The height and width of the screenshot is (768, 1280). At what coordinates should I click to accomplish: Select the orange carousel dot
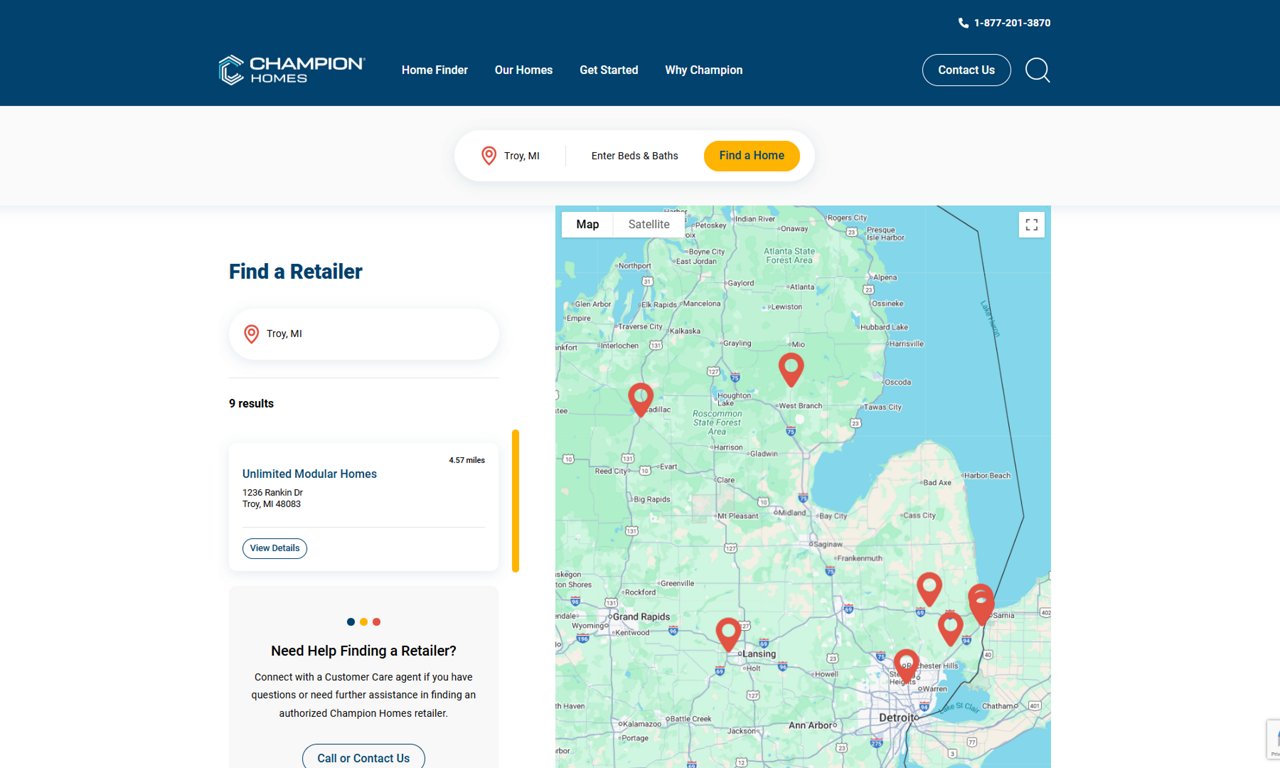pyautogui.click(x=363, y=621)
